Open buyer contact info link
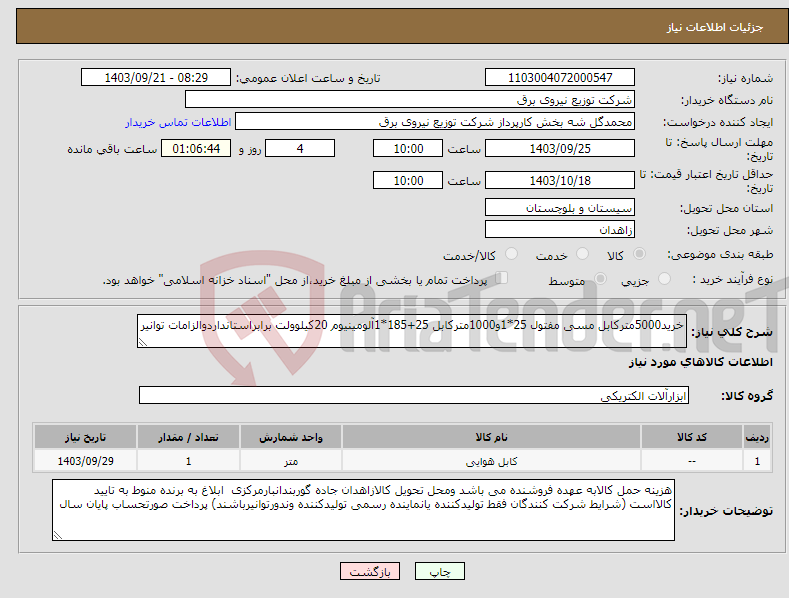Screen dimensions: 789x598 178,122
